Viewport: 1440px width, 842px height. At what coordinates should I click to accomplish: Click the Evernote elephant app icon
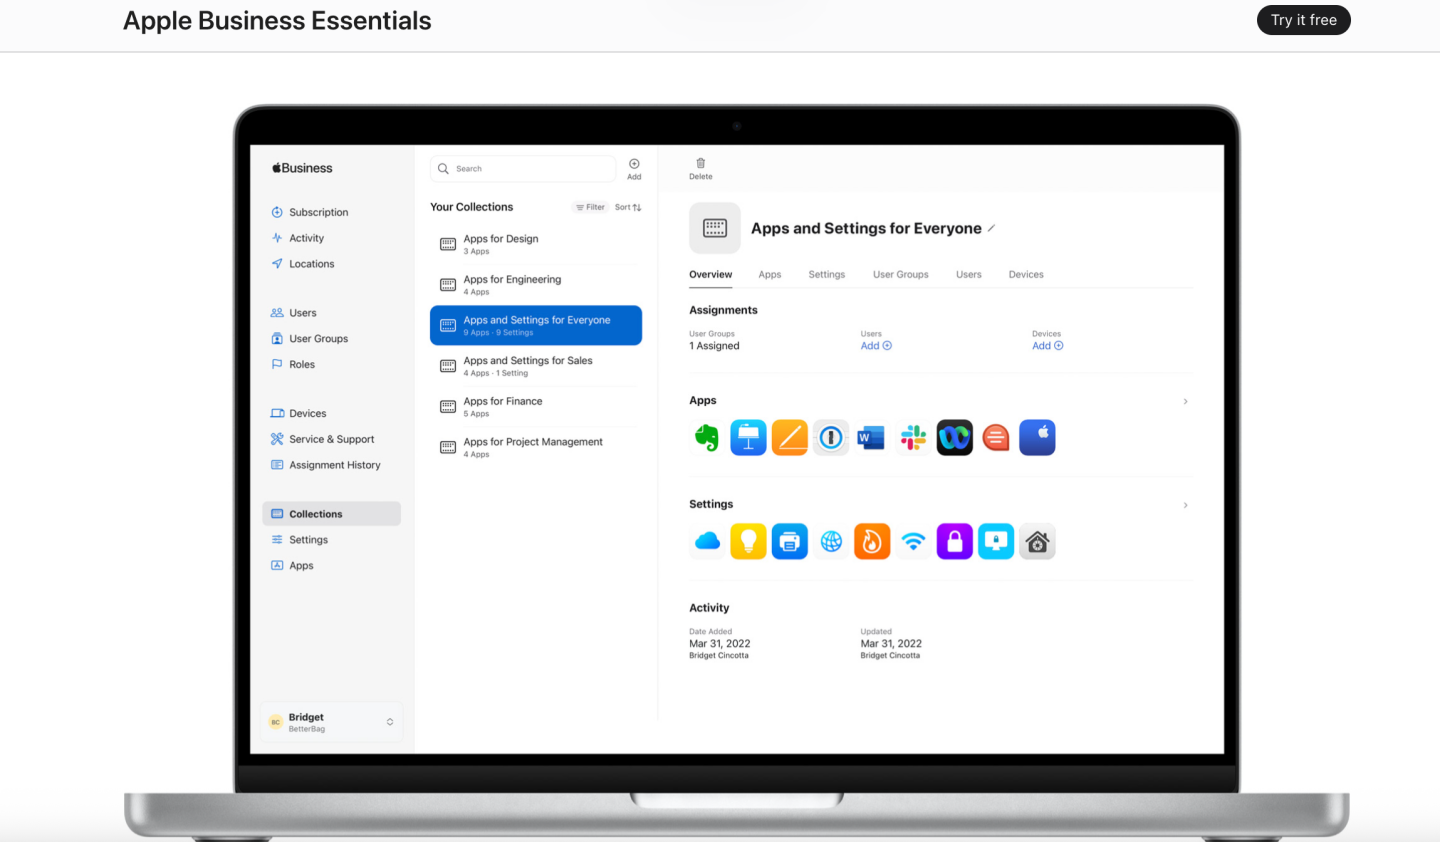pos(707,438)
